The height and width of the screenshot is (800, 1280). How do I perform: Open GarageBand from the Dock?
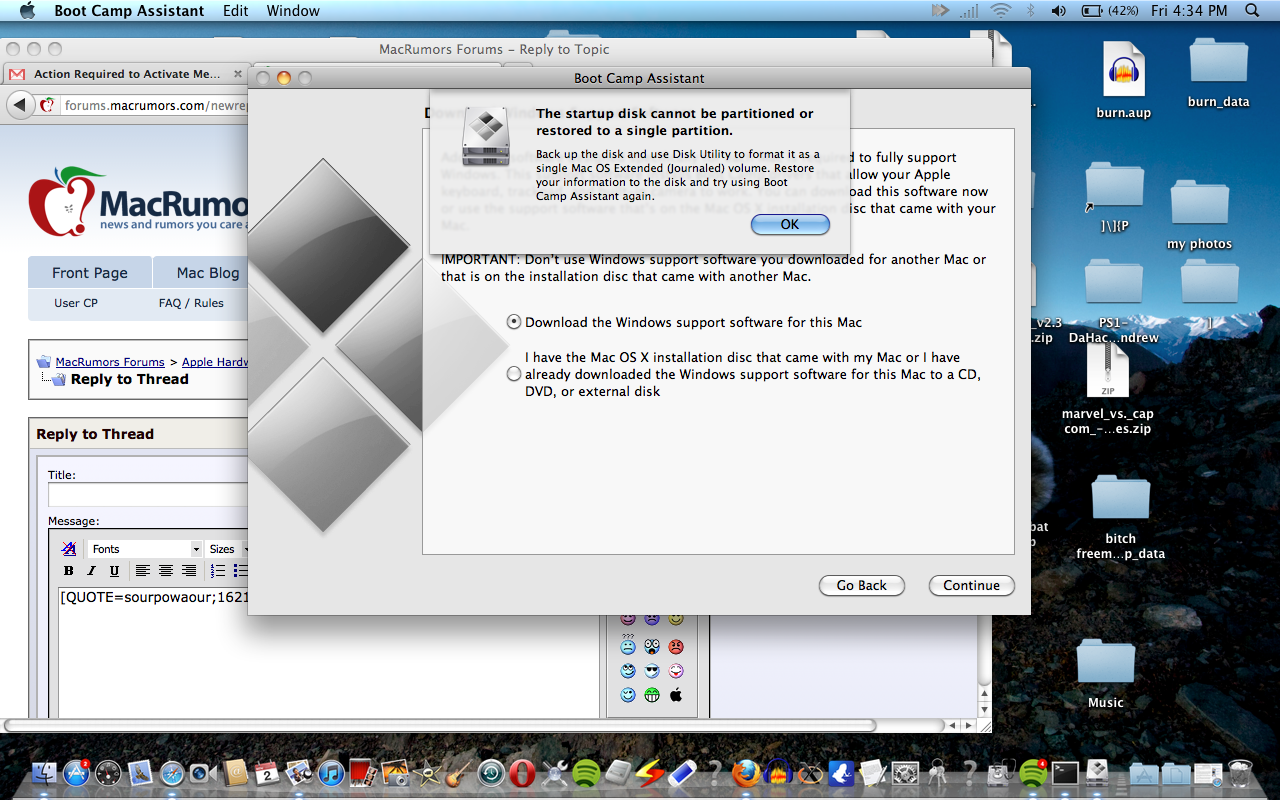click(459, 773)
